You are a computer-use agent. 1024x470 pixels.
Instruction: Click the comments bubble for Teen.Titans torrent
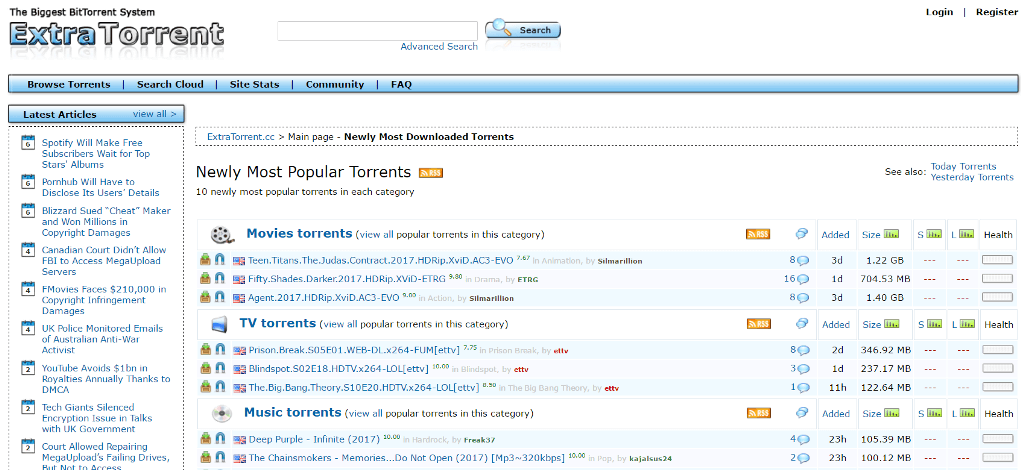[x=803, y=260]
